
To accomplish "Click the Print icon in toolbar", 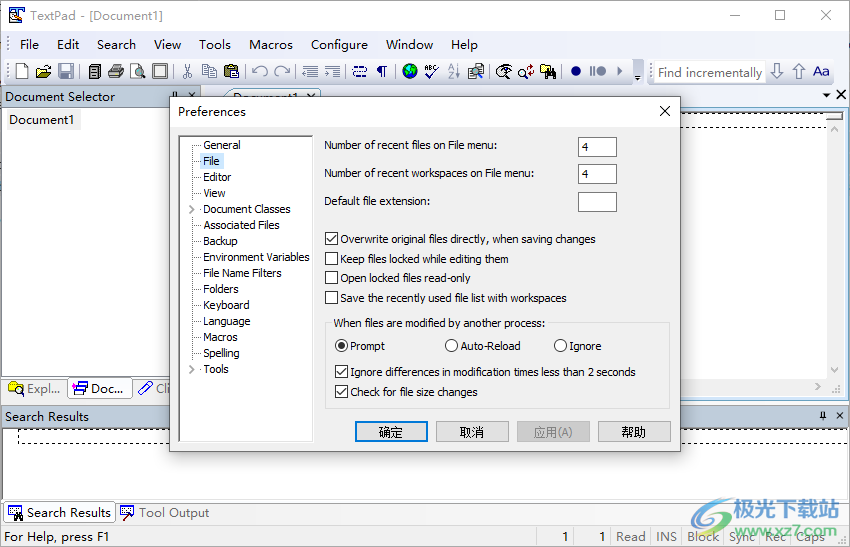I will [115, 71].
